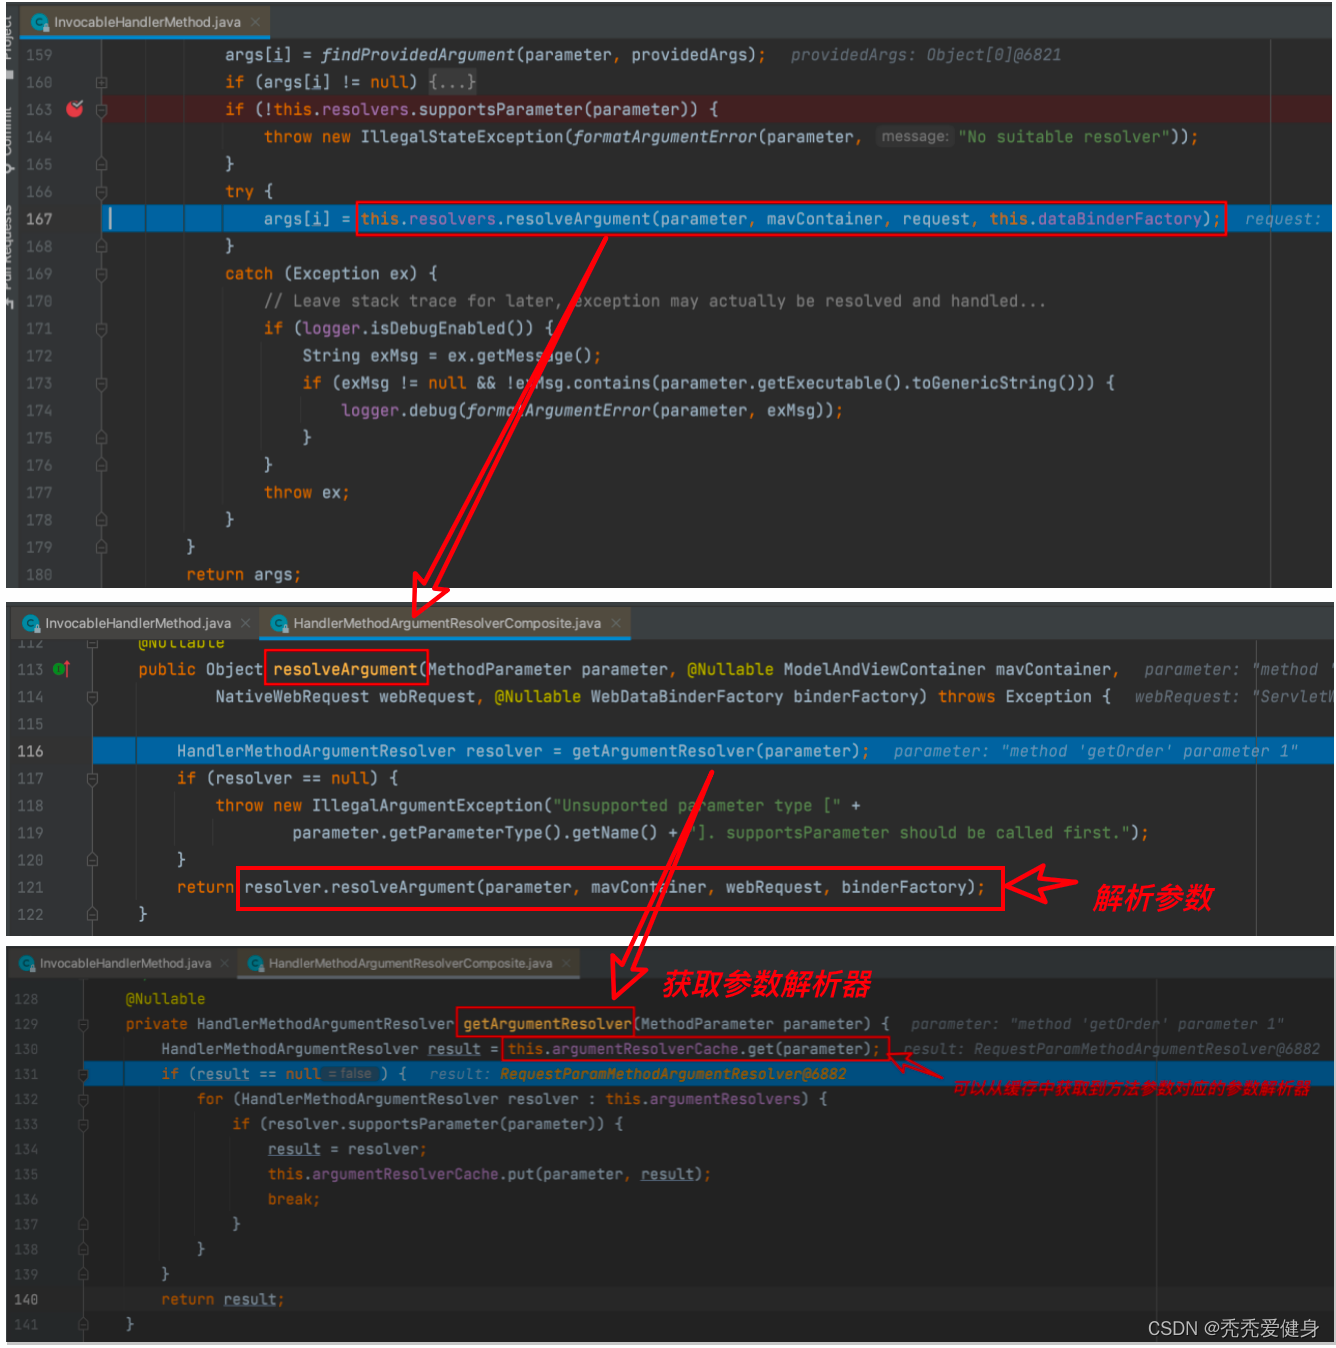Viewport: 1336px width, 1348px height.
Task: Close HandlerMethodArgumentResolverComposite.java tab in the middle editor
Action: point(616,623)
